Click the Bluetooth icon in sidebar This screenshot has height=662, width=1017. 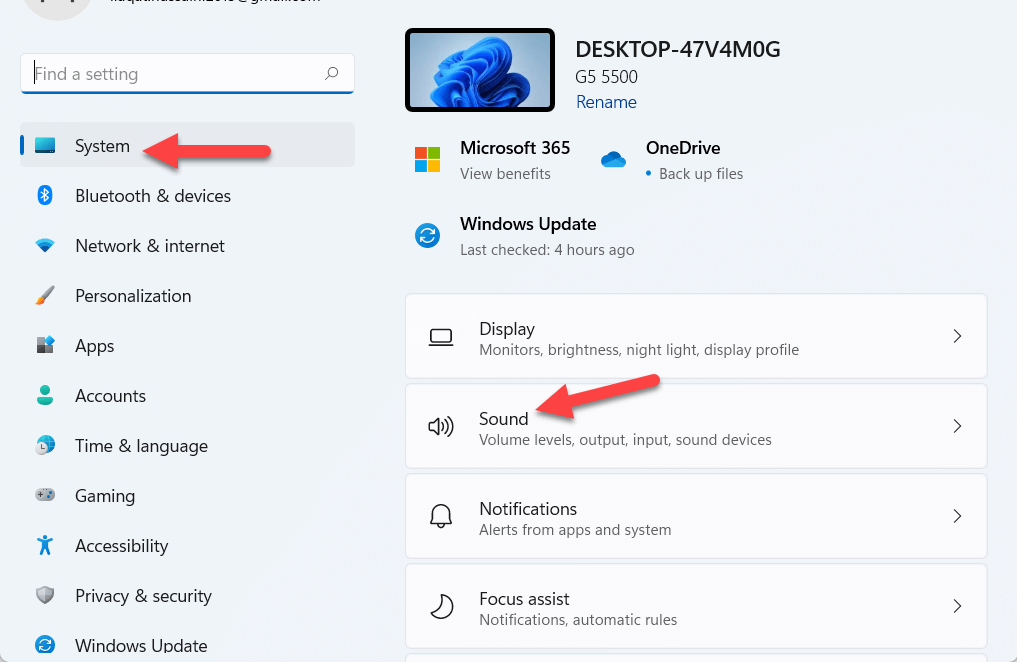[x=45, y=196]
